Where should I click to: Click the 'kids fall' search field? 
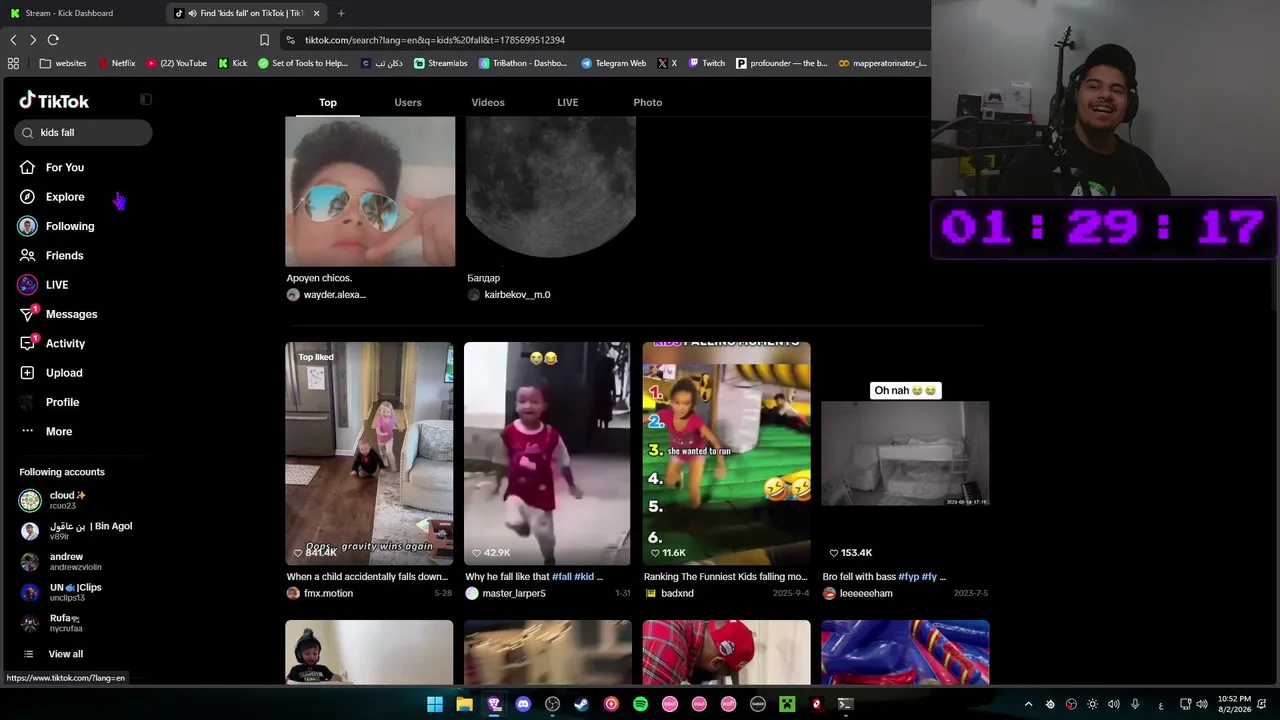point(83,133)
